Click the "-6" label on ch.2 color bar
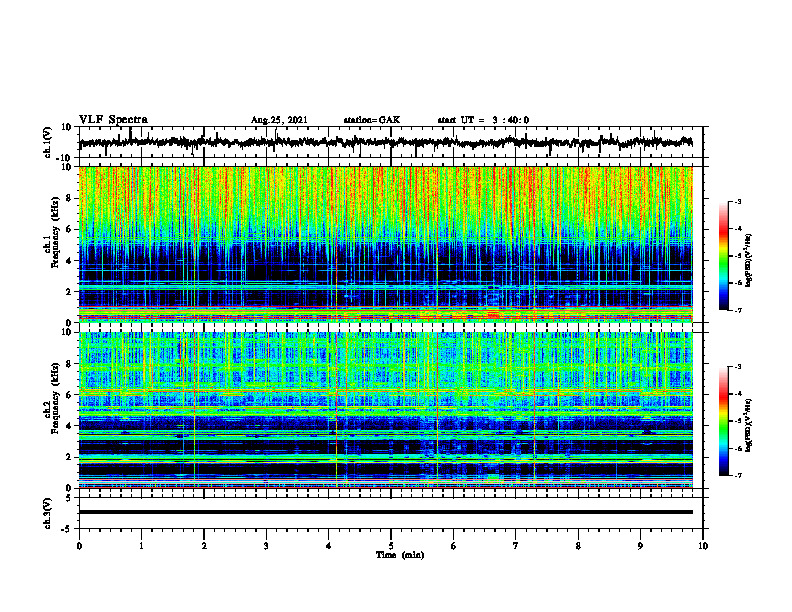792x612 pixels. pos(737,448)
